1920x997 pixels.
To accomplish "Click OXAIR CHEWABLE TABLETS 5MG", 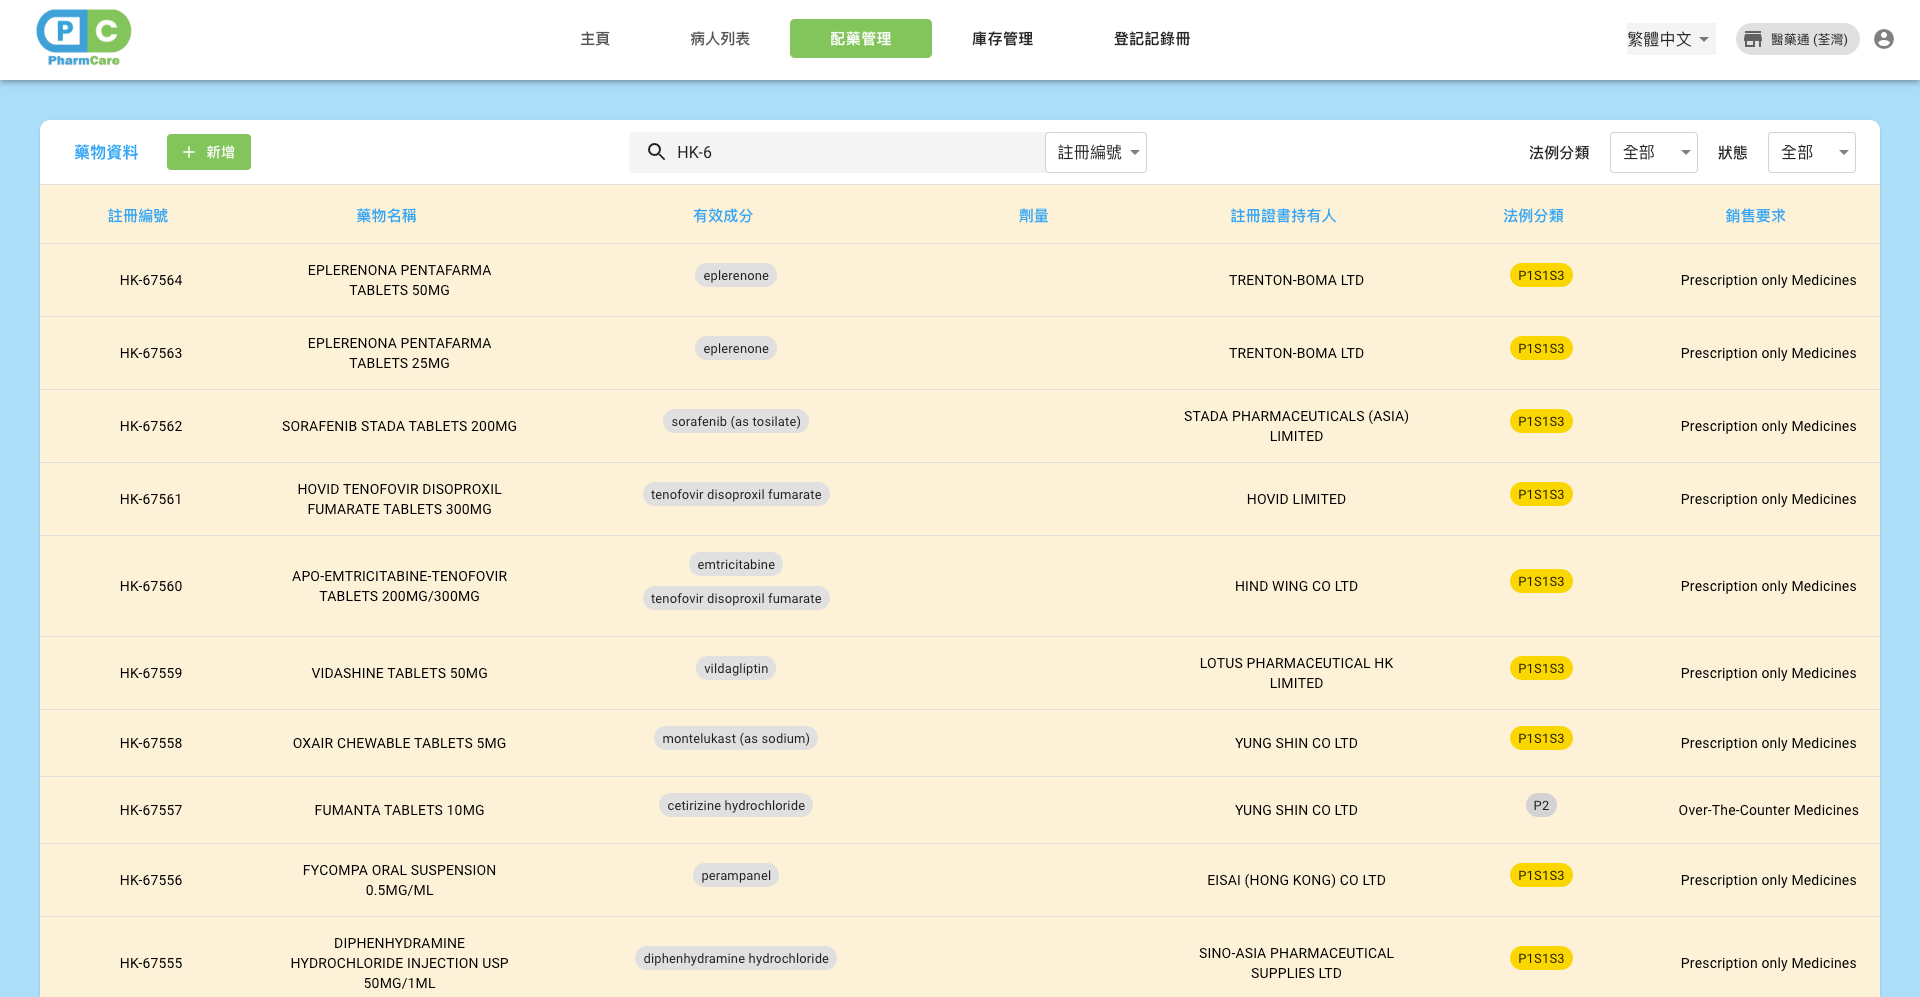I will tap(400, 743).
